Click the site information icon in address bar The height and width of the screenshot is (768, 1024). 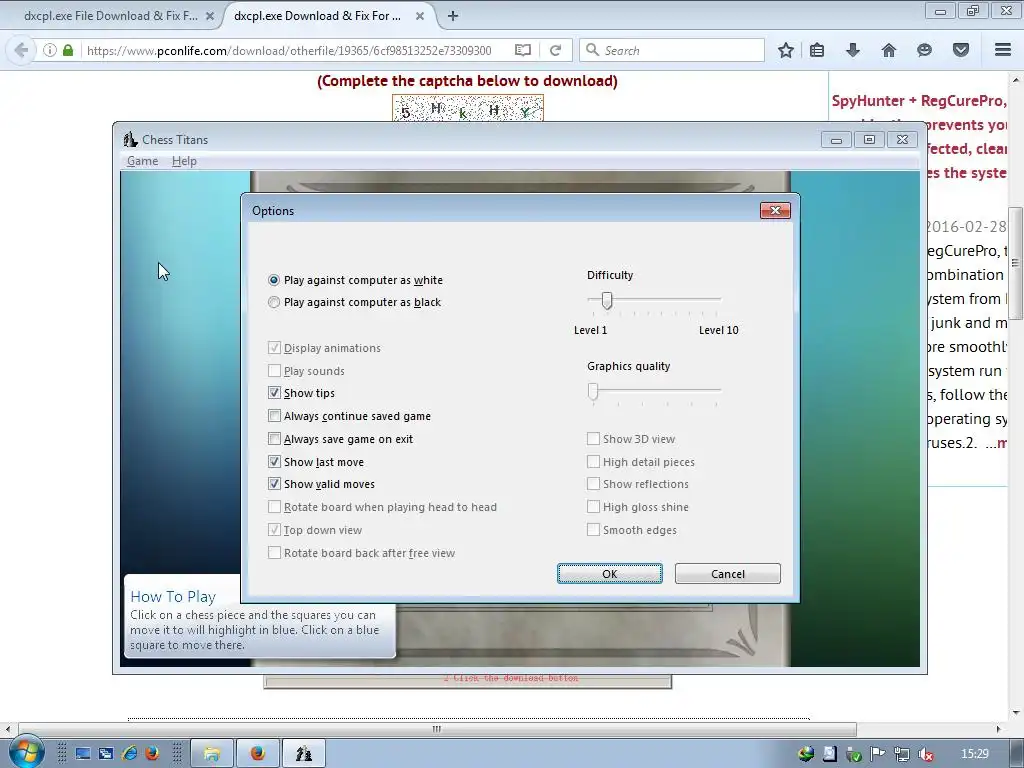50,50
